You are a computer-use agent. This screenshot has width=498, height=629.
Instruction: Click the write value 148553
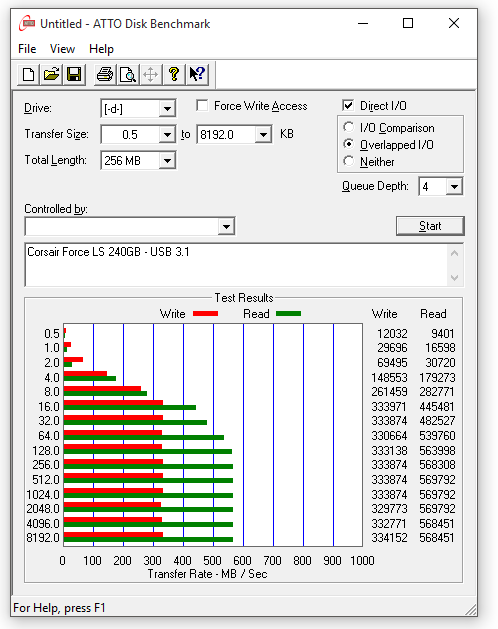click(x=389, y=377)
